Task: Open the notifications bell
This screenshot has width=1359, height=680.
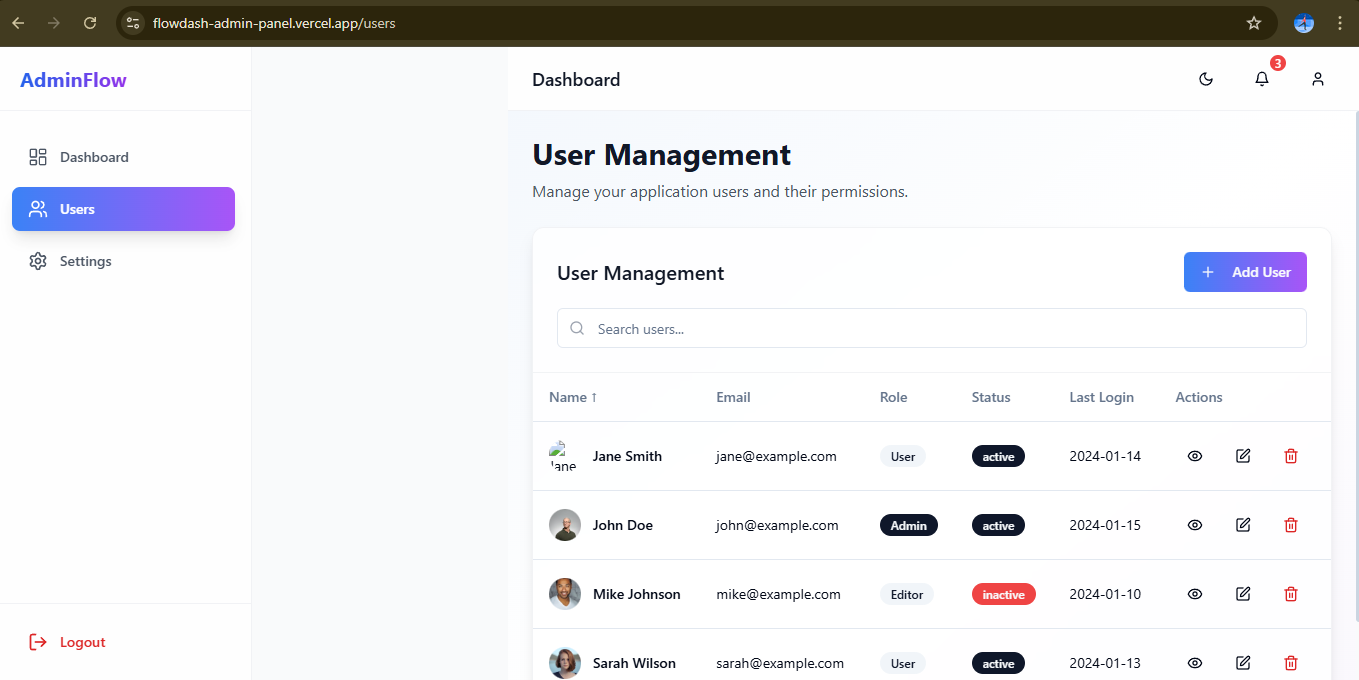Action: pyautogui.click(x=1262, y=79)
